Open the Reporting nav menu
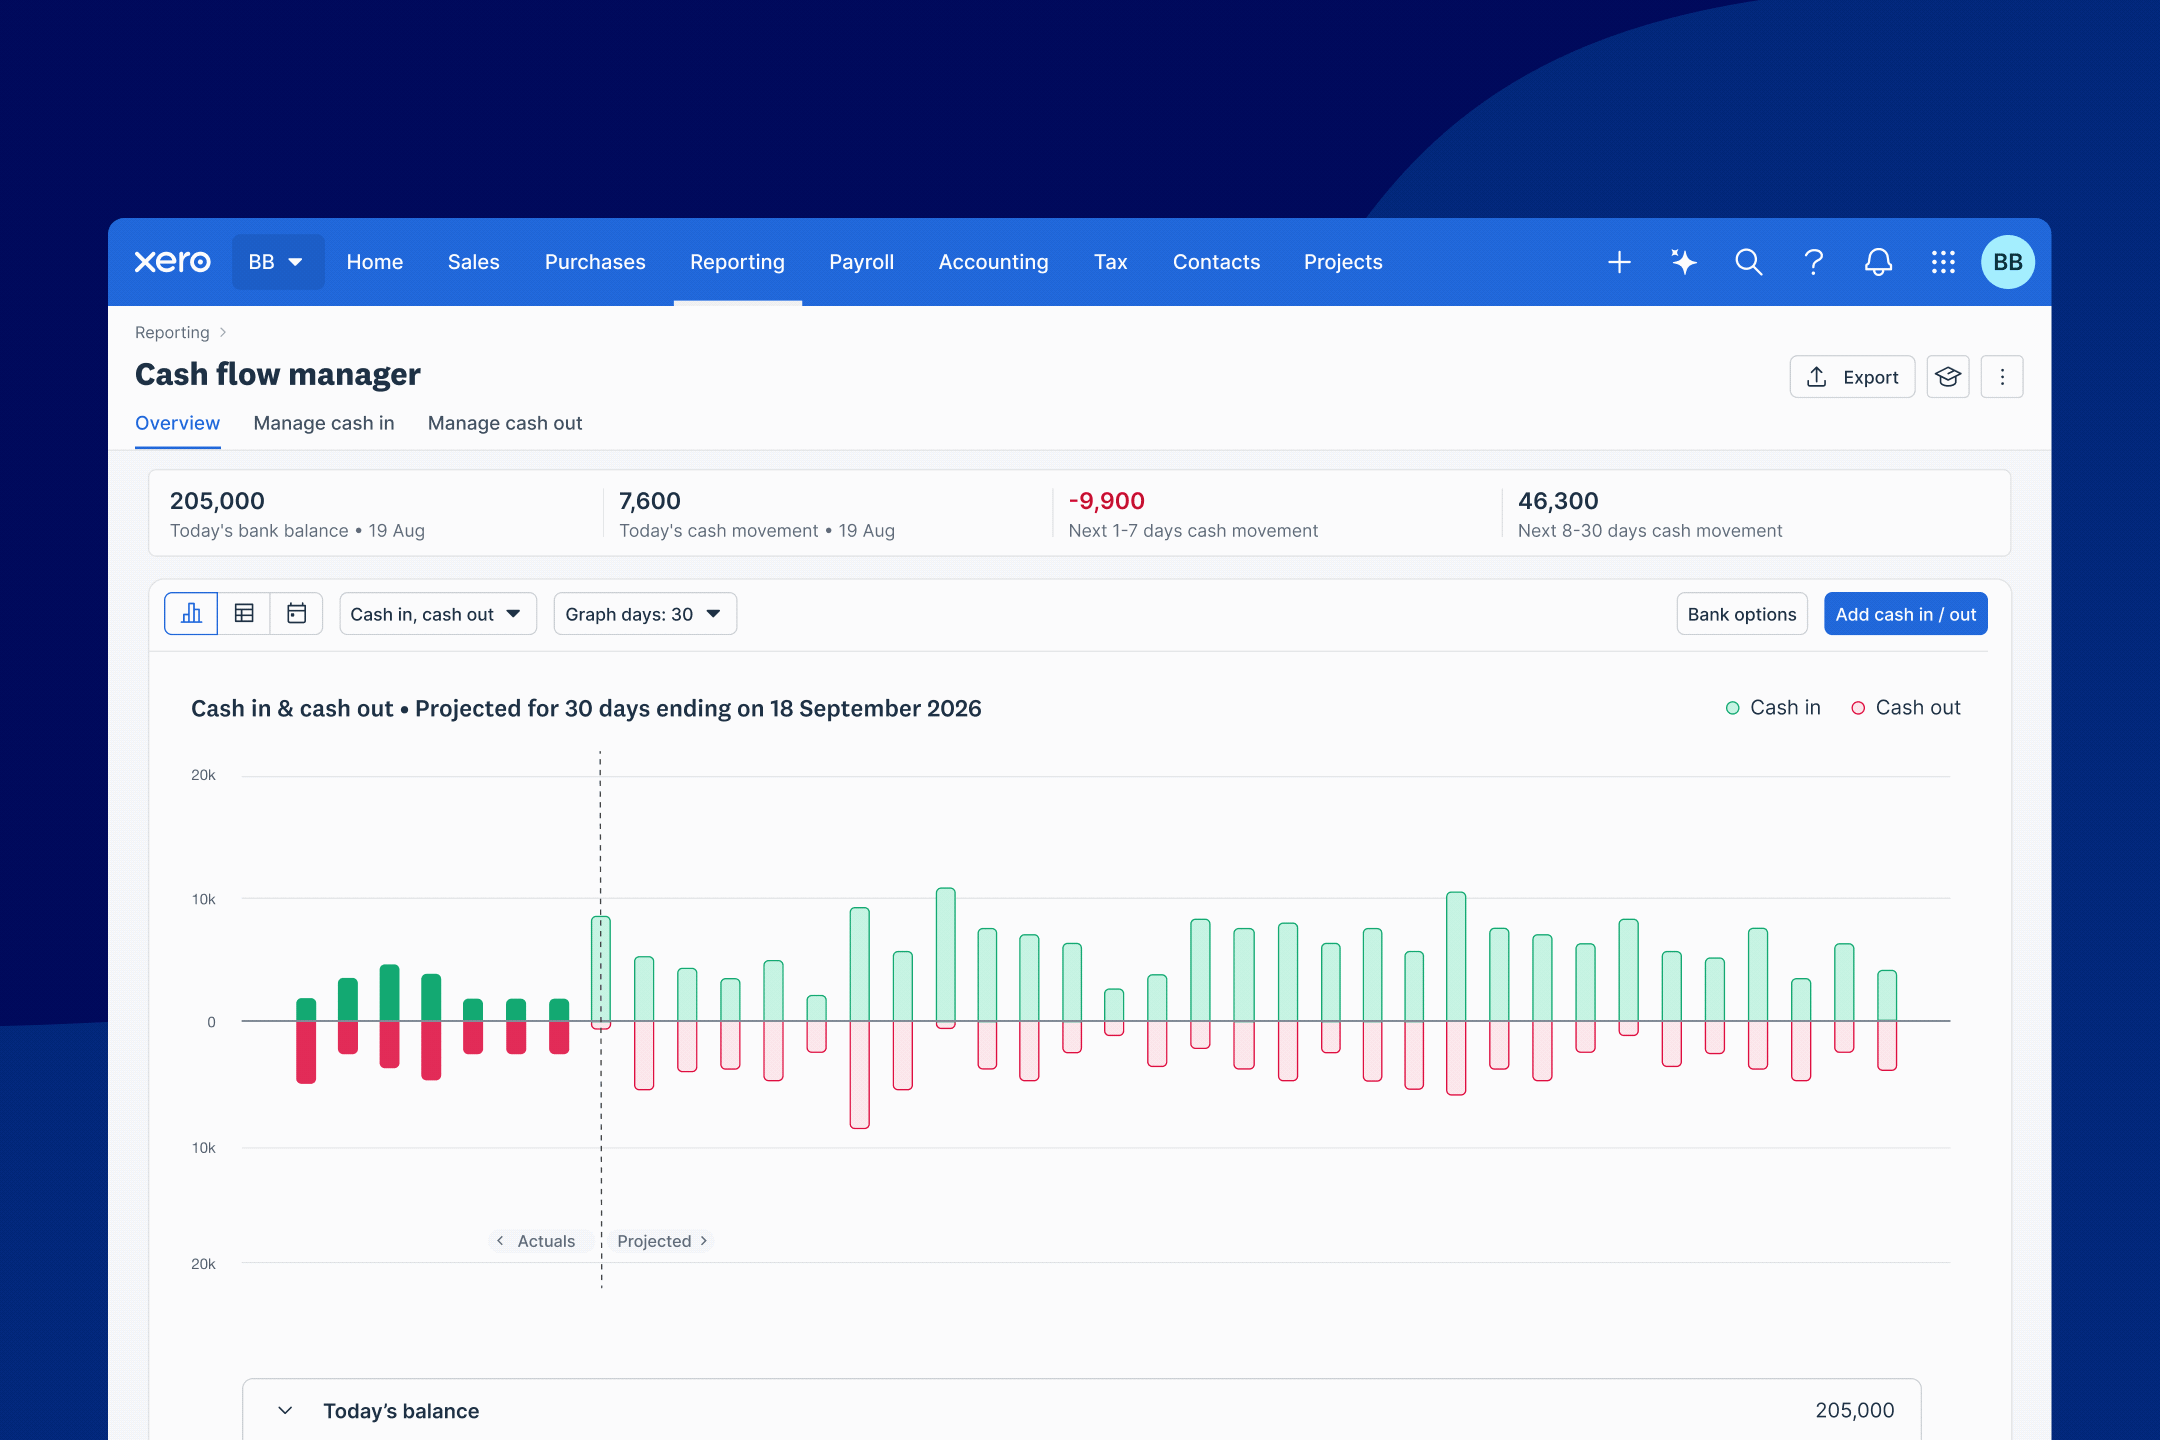Viewport: 2160px width, 1440px height. 737,262
